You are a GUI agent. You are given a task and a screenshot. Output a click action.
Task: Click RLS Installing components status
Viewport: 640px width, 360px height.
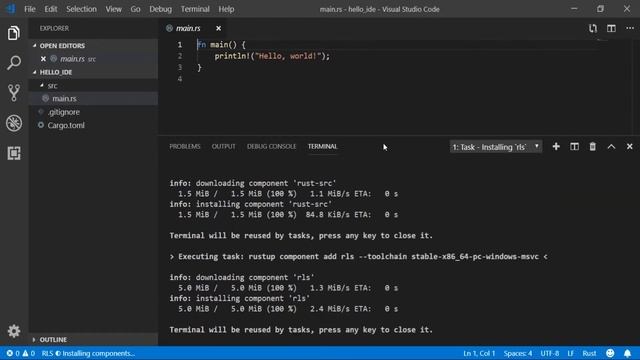(x=88, y=353)
